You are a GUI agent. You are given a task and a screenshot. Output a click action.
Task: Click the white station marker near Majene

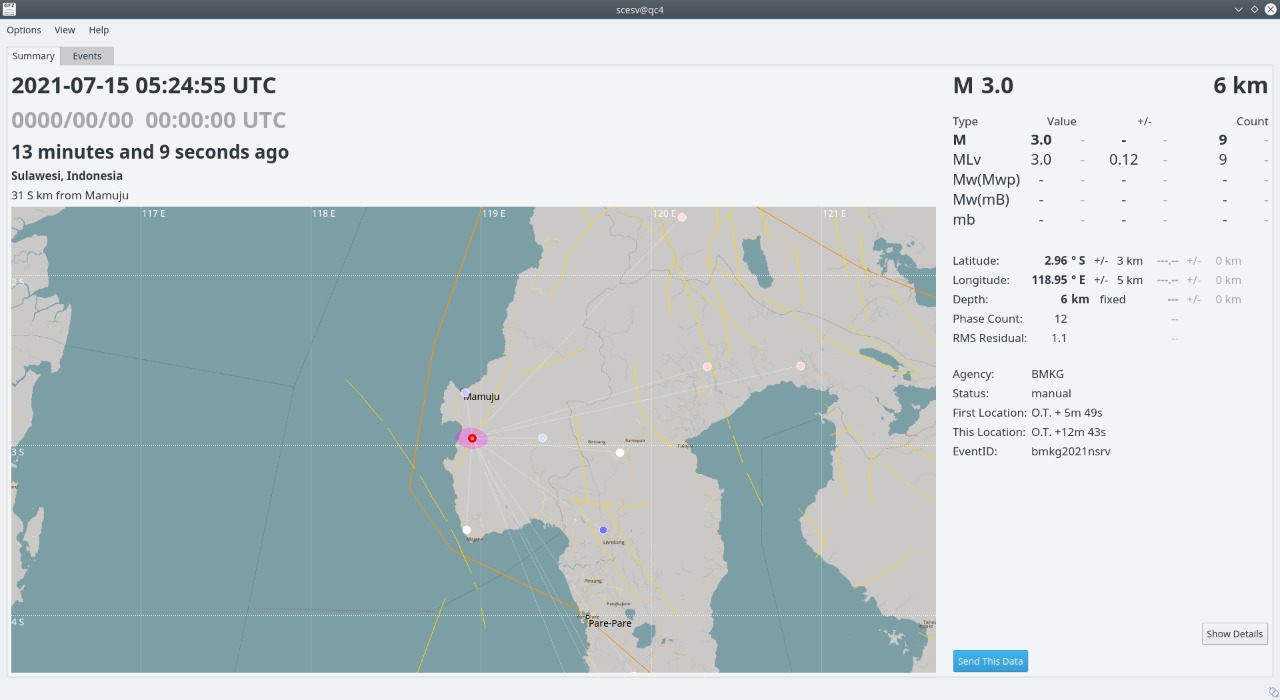pos(466,530)
